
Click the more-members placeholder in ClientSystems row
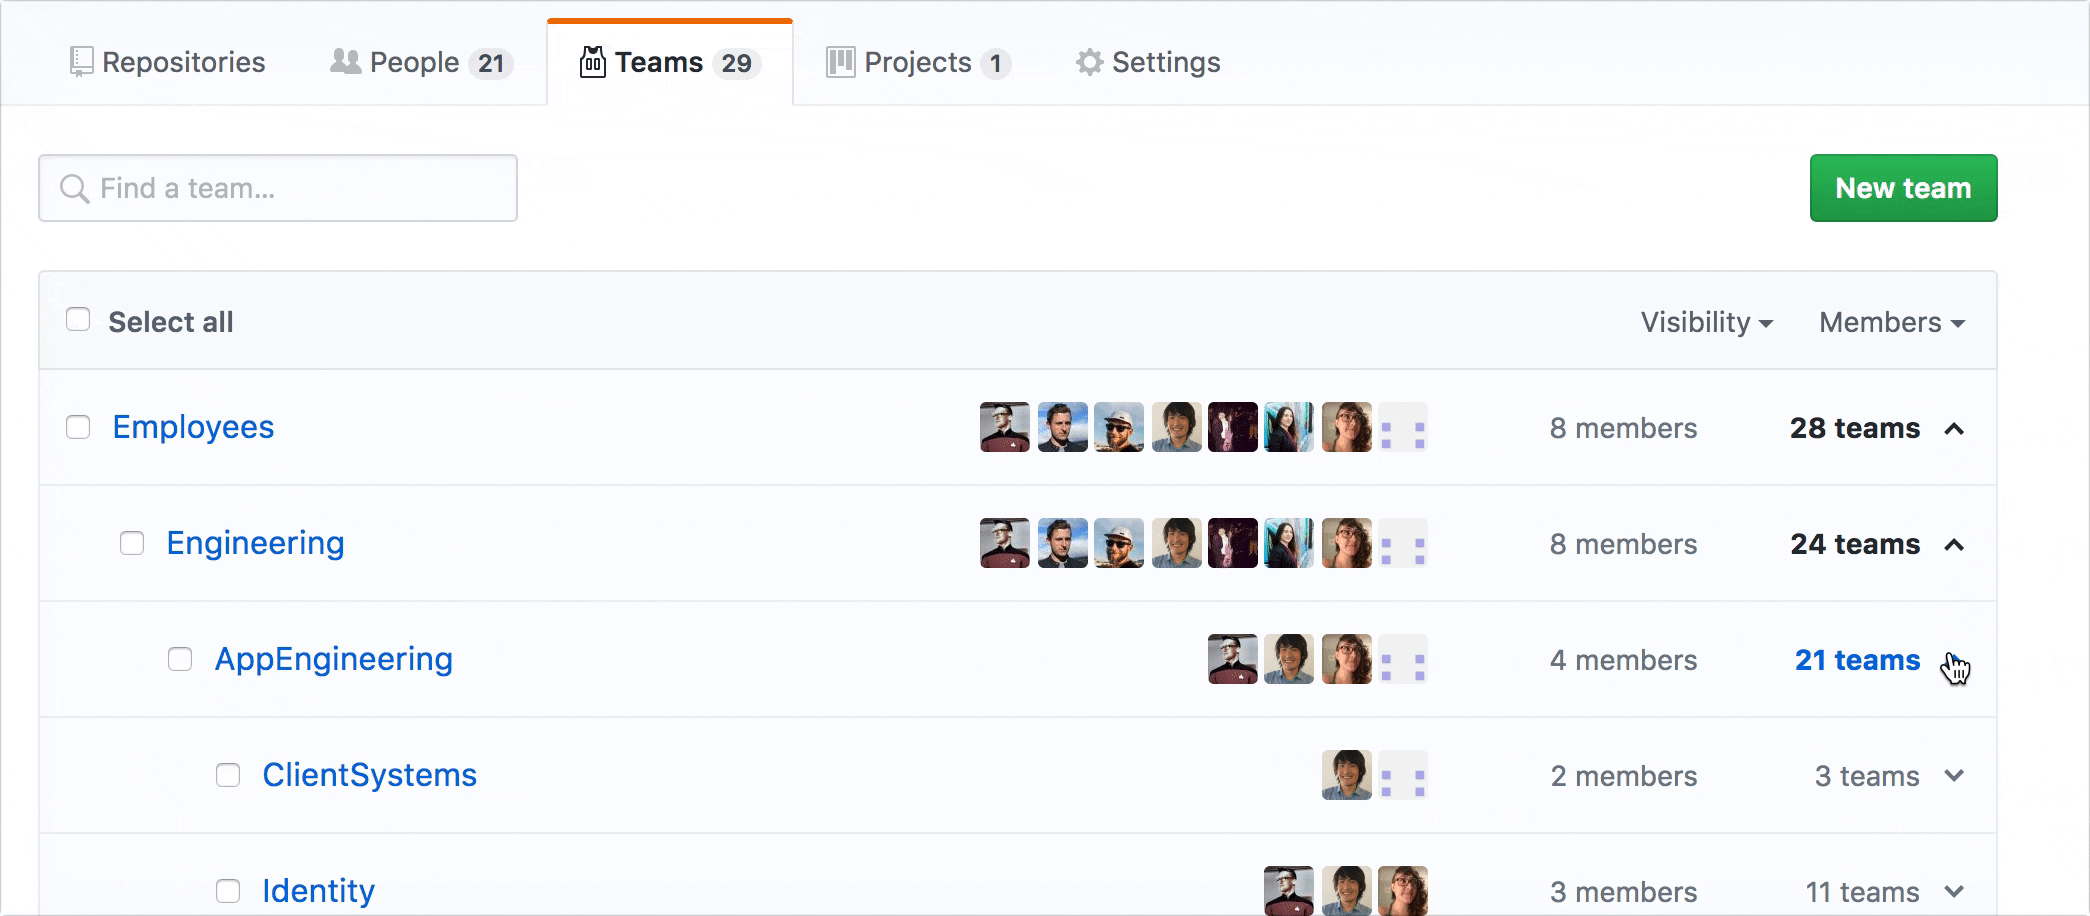(x=1402, y=776)
